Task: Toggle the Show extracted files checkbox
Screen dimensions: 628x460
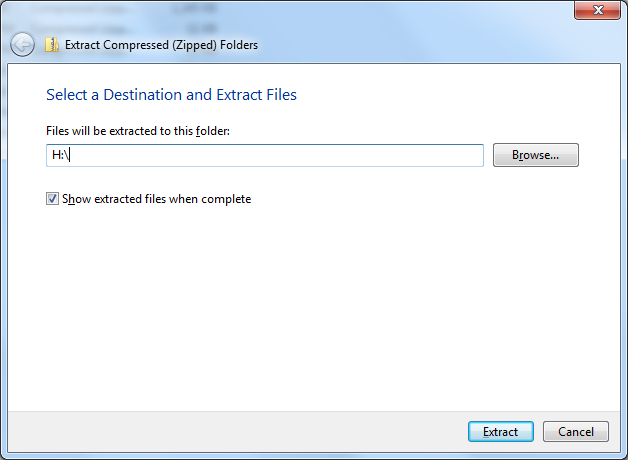Action: (x=52, y=199)
